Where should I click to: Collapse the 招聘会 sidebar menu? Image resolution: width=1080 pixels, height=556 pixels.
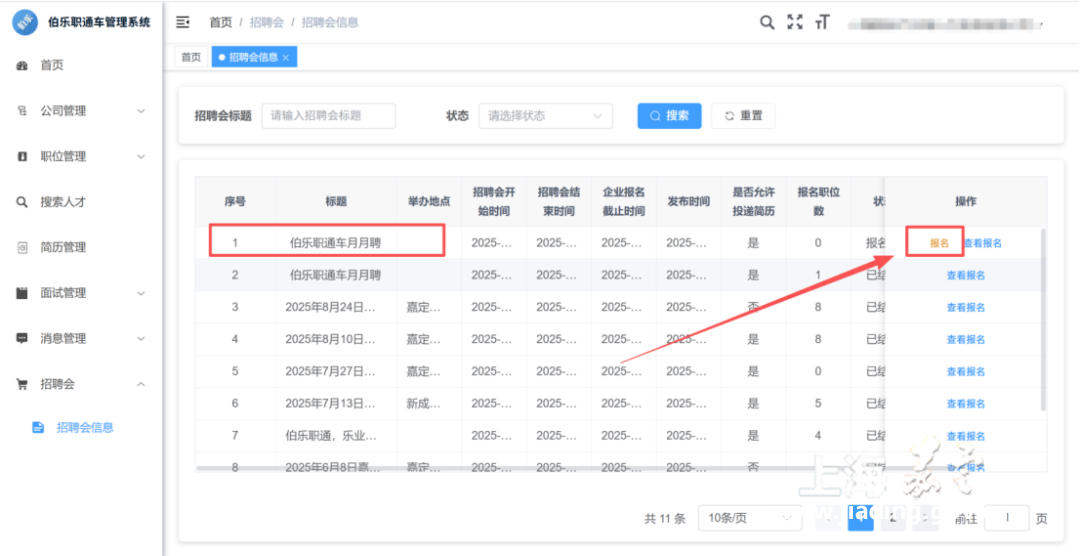pyautogui.click(x=80, y=384)
